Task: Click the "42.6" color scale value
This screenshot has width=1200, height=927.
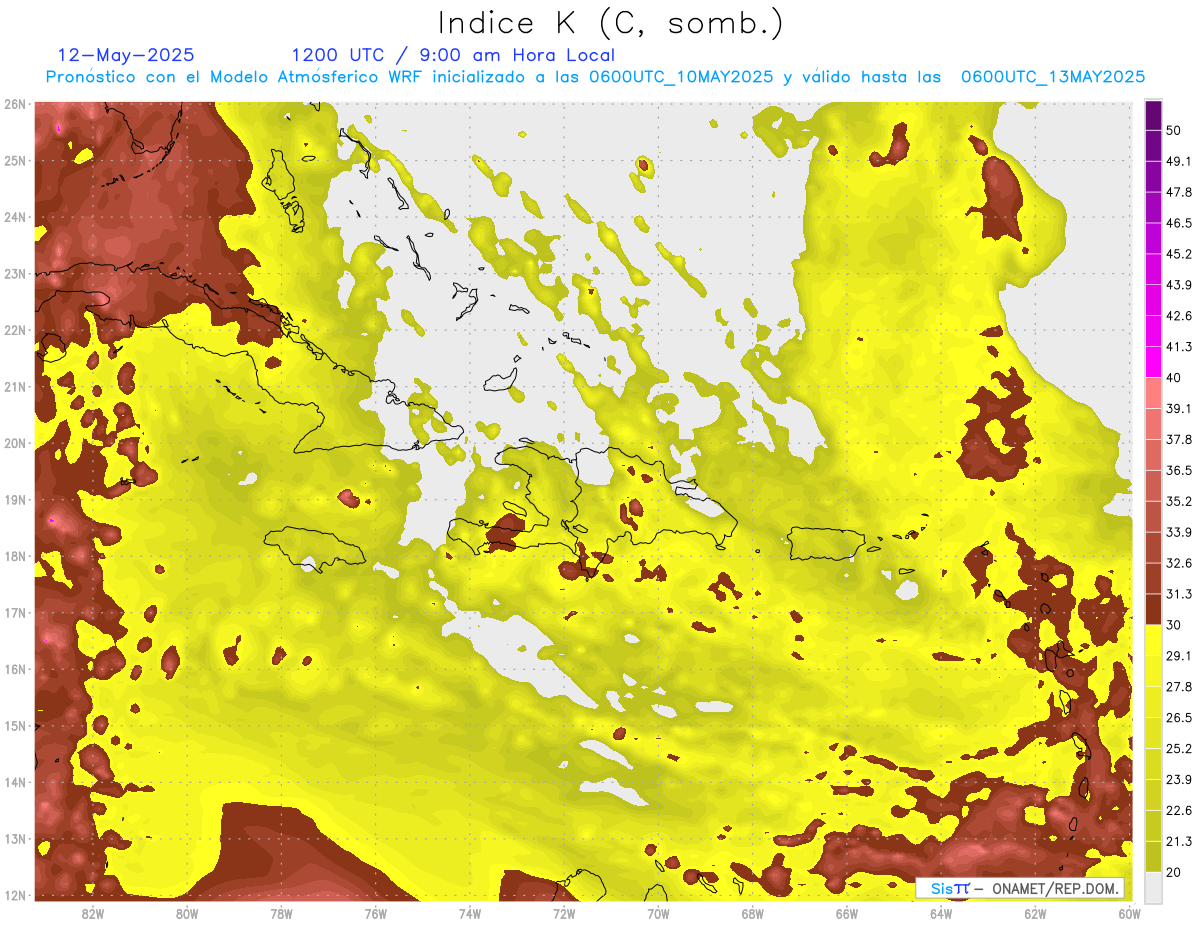Action: (x=1178, y=316)
